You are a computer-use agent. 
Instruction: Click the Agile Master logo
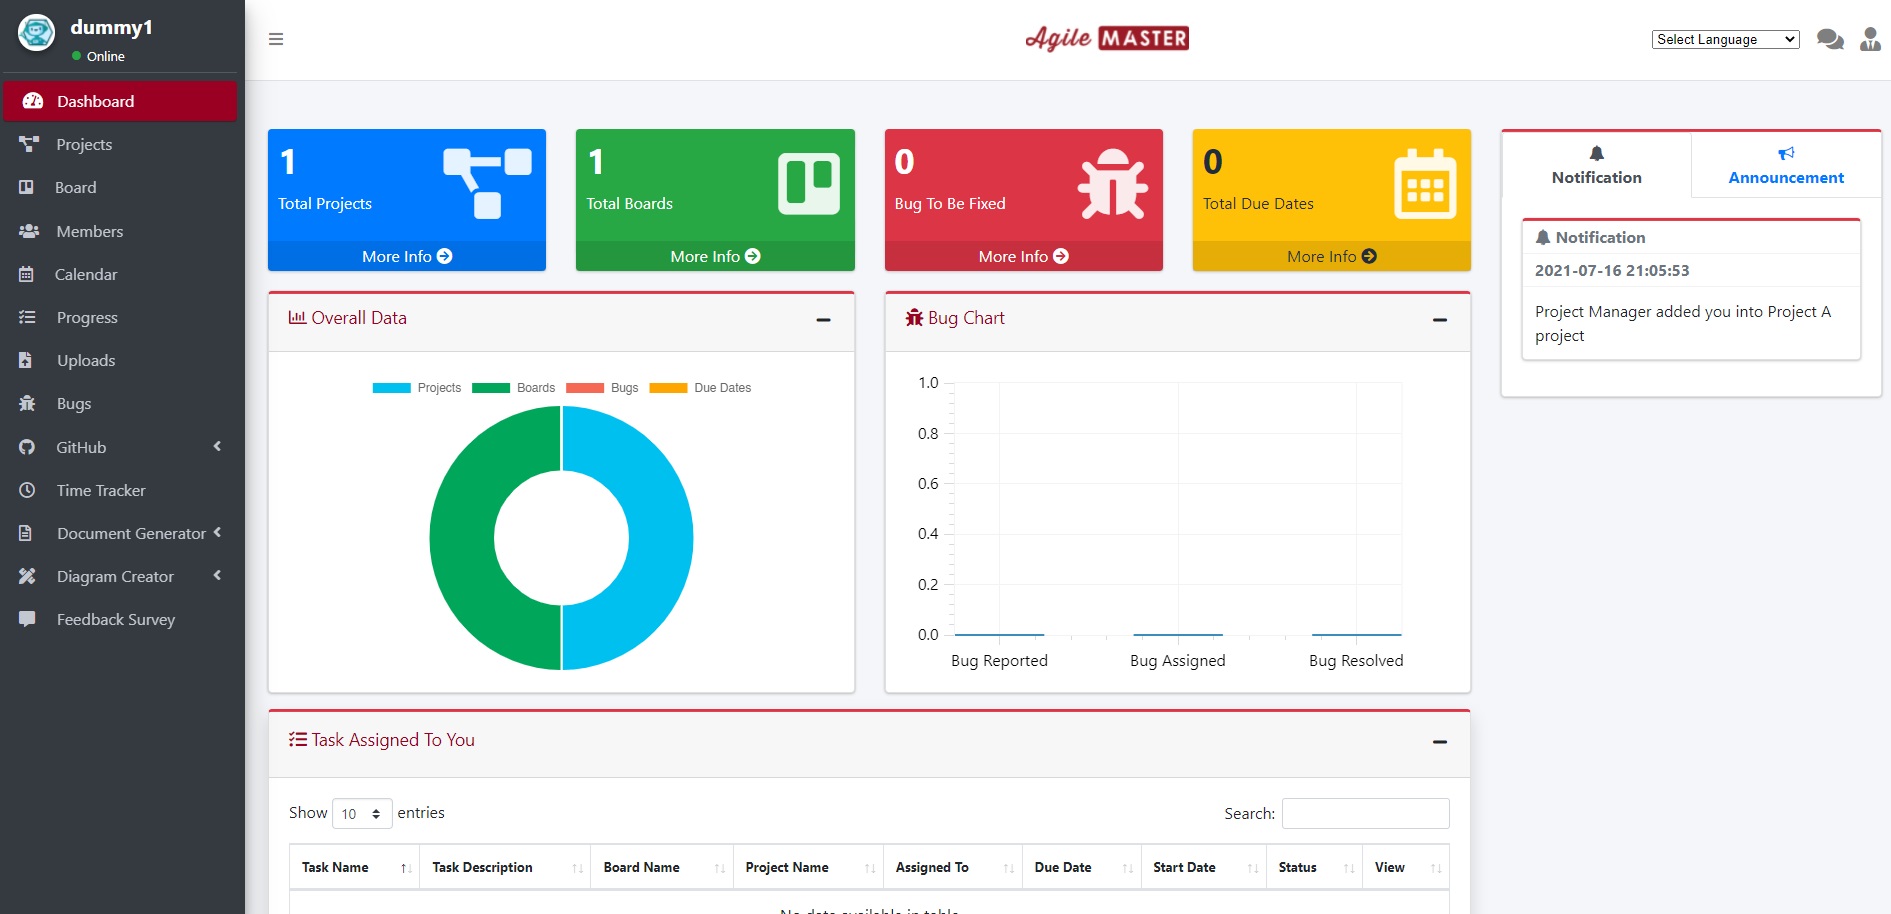(1107, 38)
